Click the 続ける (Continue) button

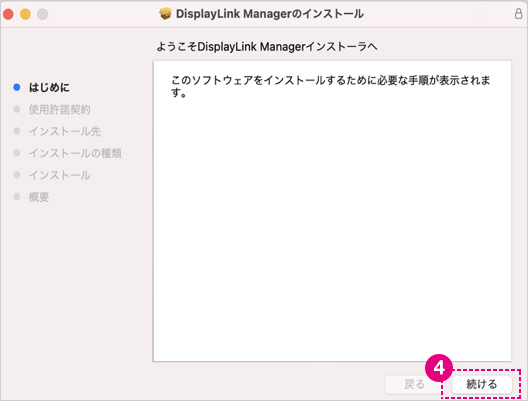click(482, 384)
